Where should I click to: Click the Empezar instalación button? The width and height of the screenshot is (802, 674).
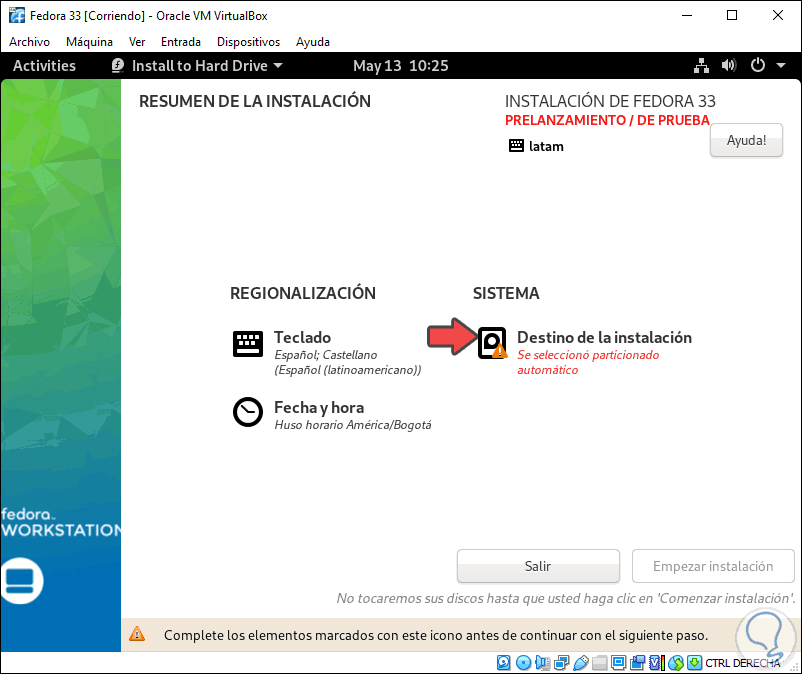(712, 566)
